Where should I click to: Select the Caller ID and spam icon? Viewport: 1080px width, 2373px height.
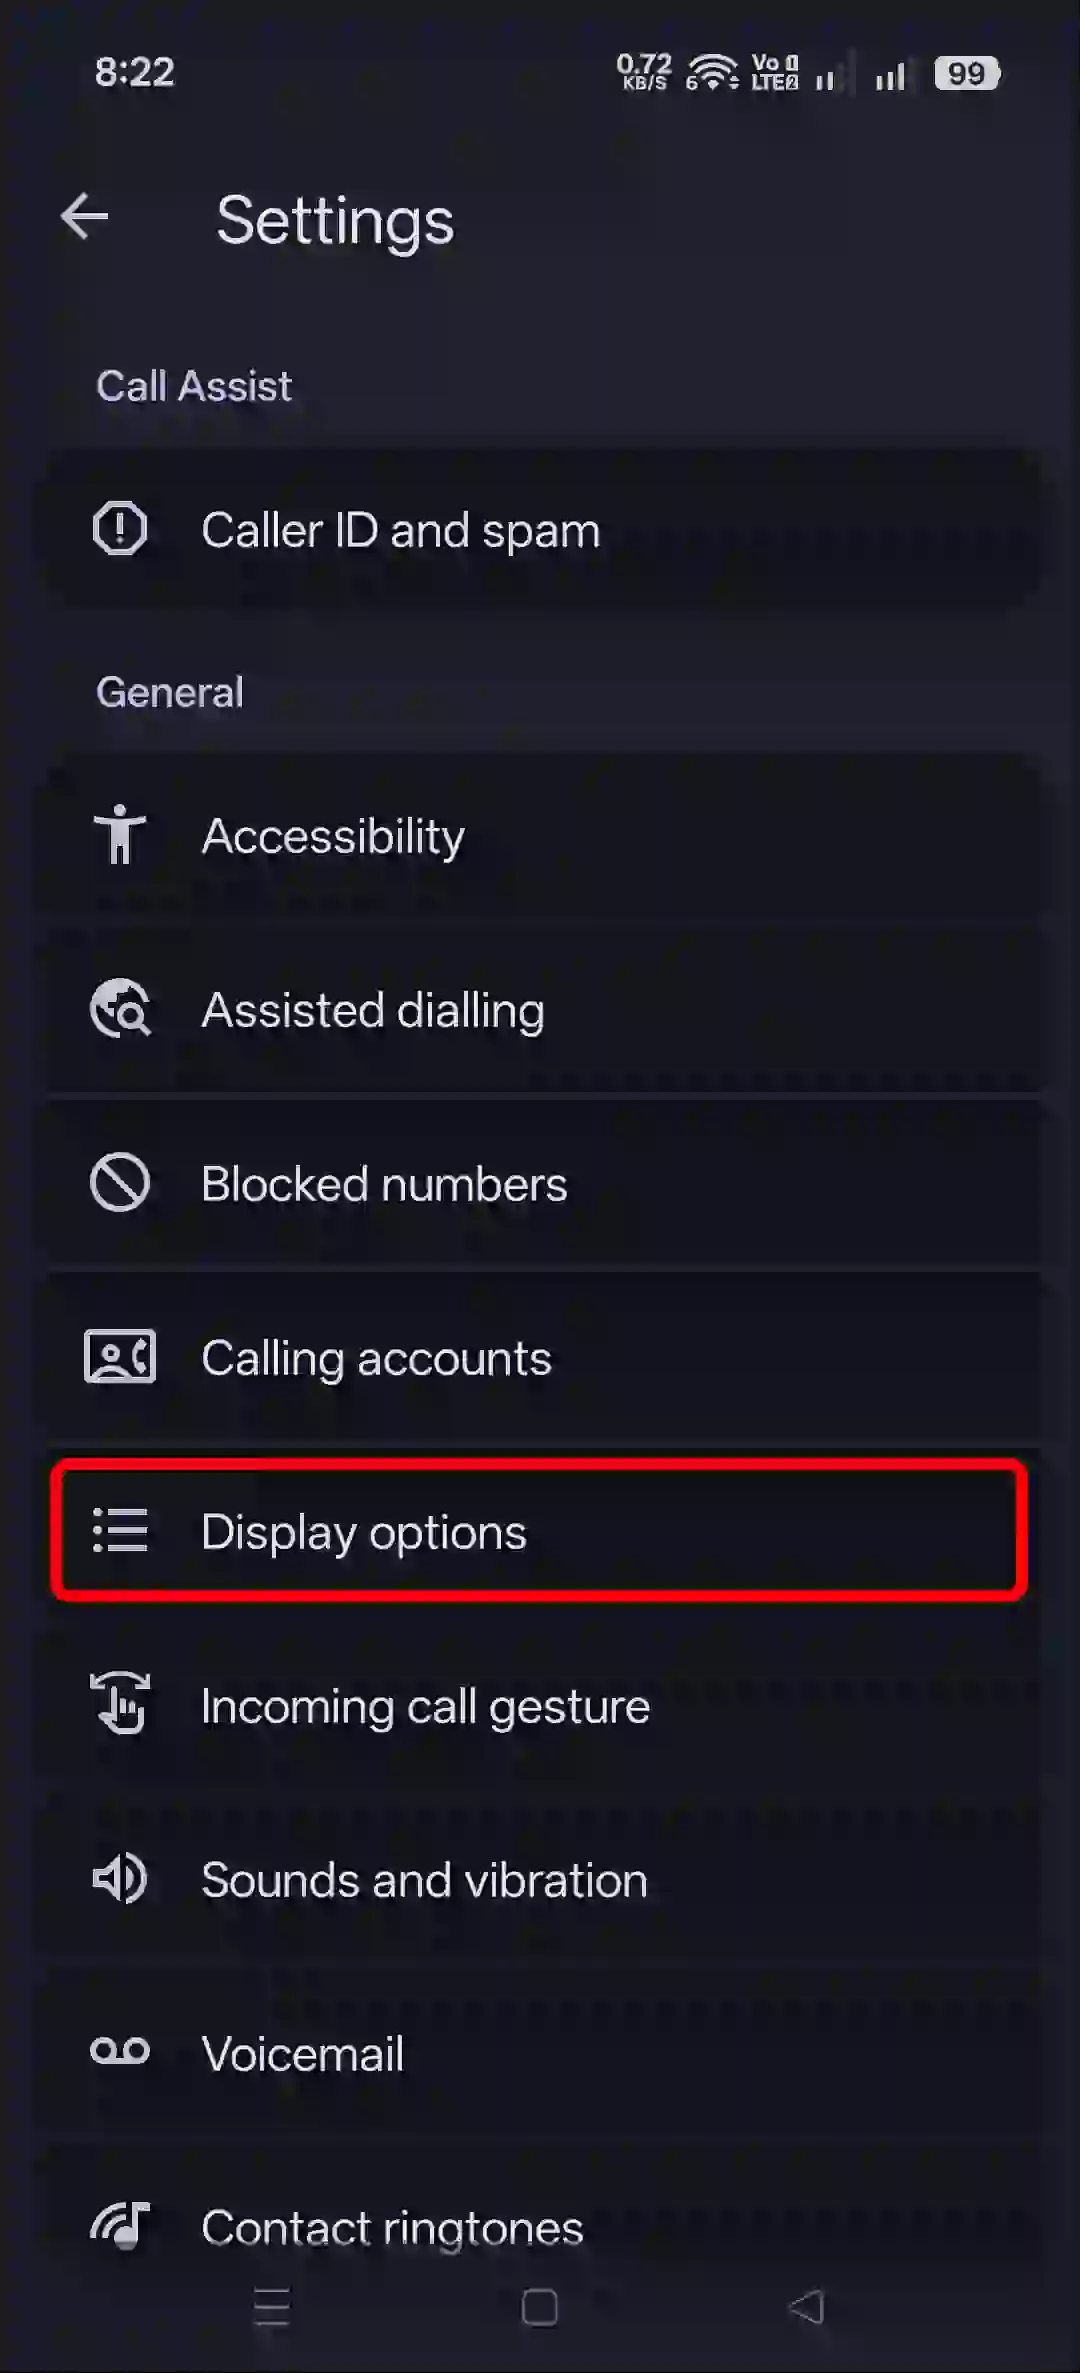pos(120,529)
